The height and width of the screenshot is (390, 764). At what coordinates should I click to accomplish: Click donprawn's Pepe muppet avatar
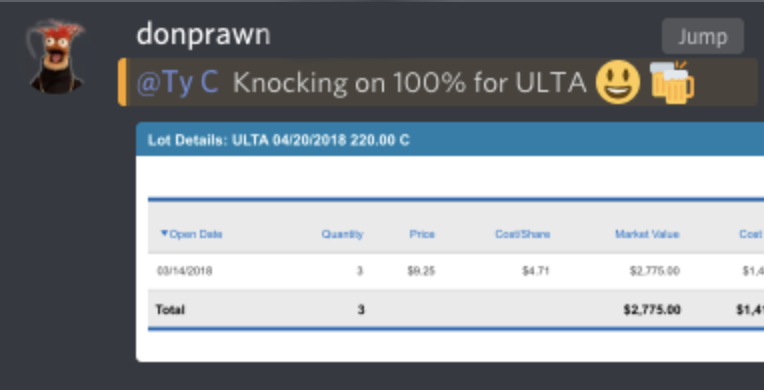(x=56, y=56)
